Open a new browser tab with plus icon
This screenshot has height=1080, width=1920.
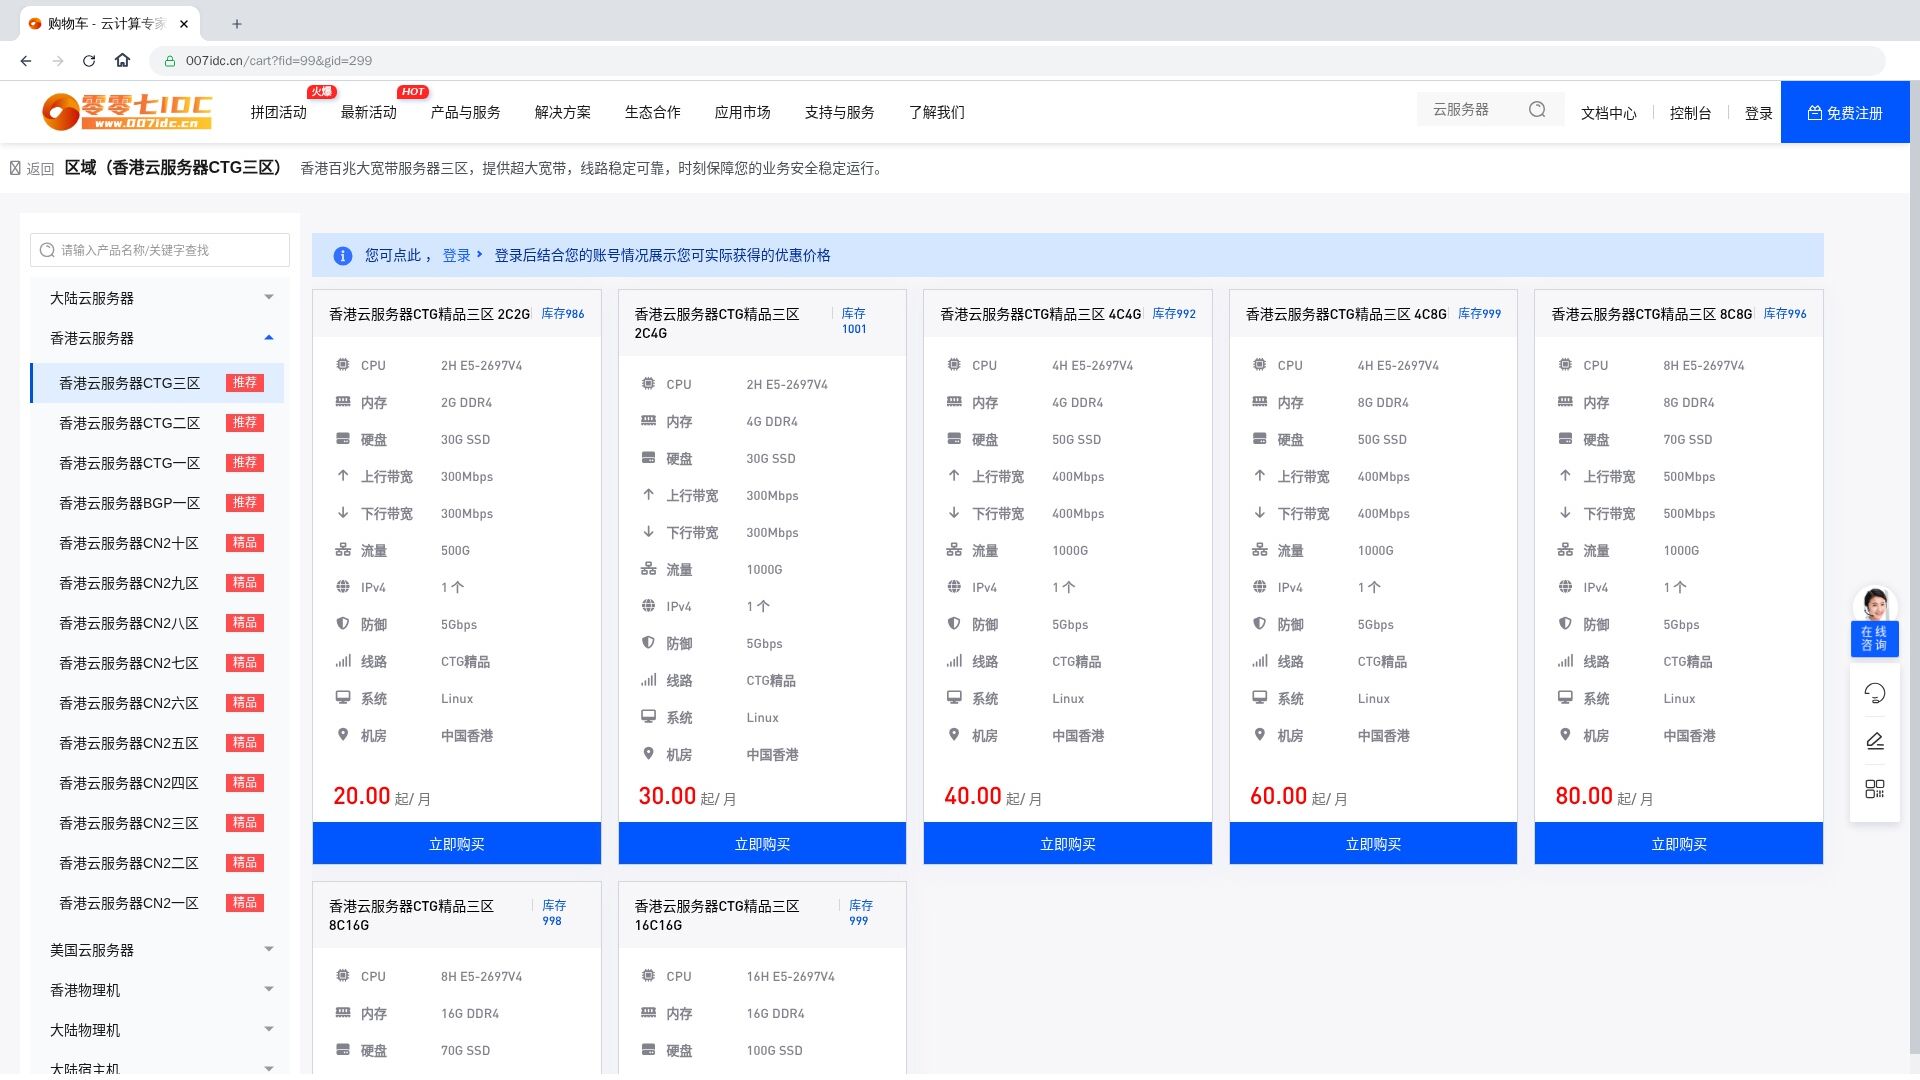[237, 23]
